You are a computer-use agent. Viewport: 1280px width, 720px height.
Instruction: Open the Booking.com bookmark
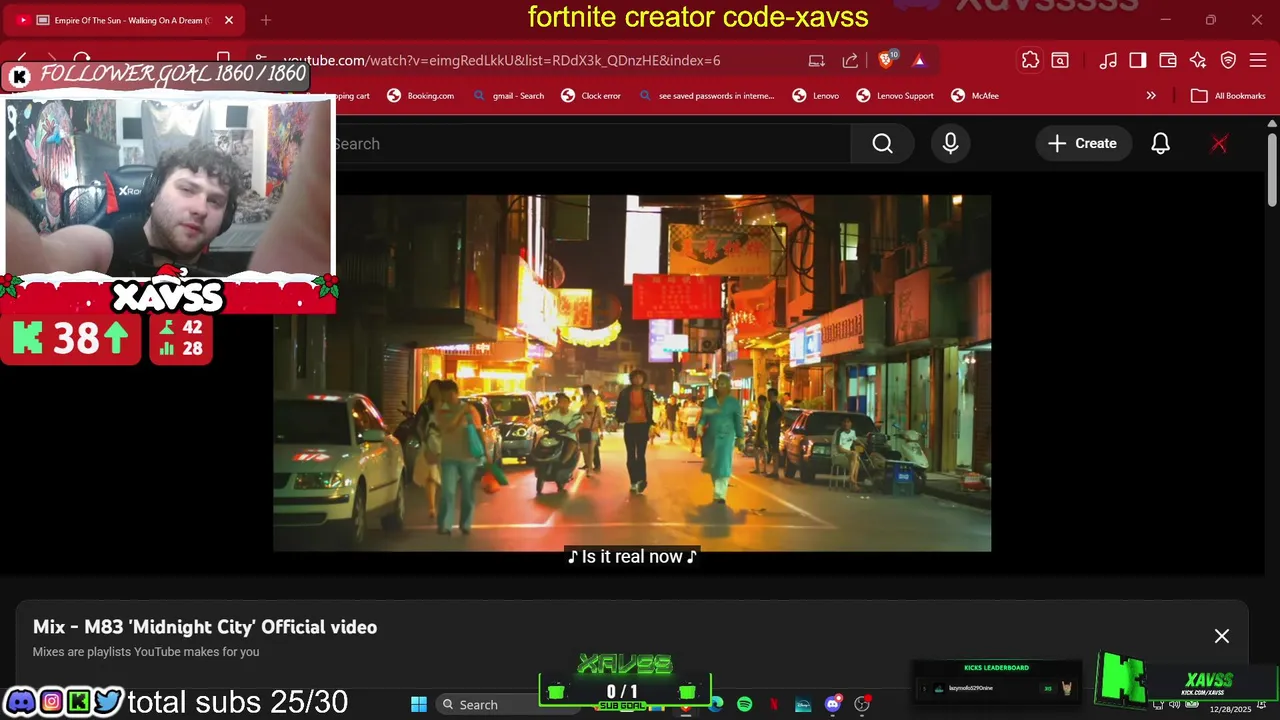point(421,96)
